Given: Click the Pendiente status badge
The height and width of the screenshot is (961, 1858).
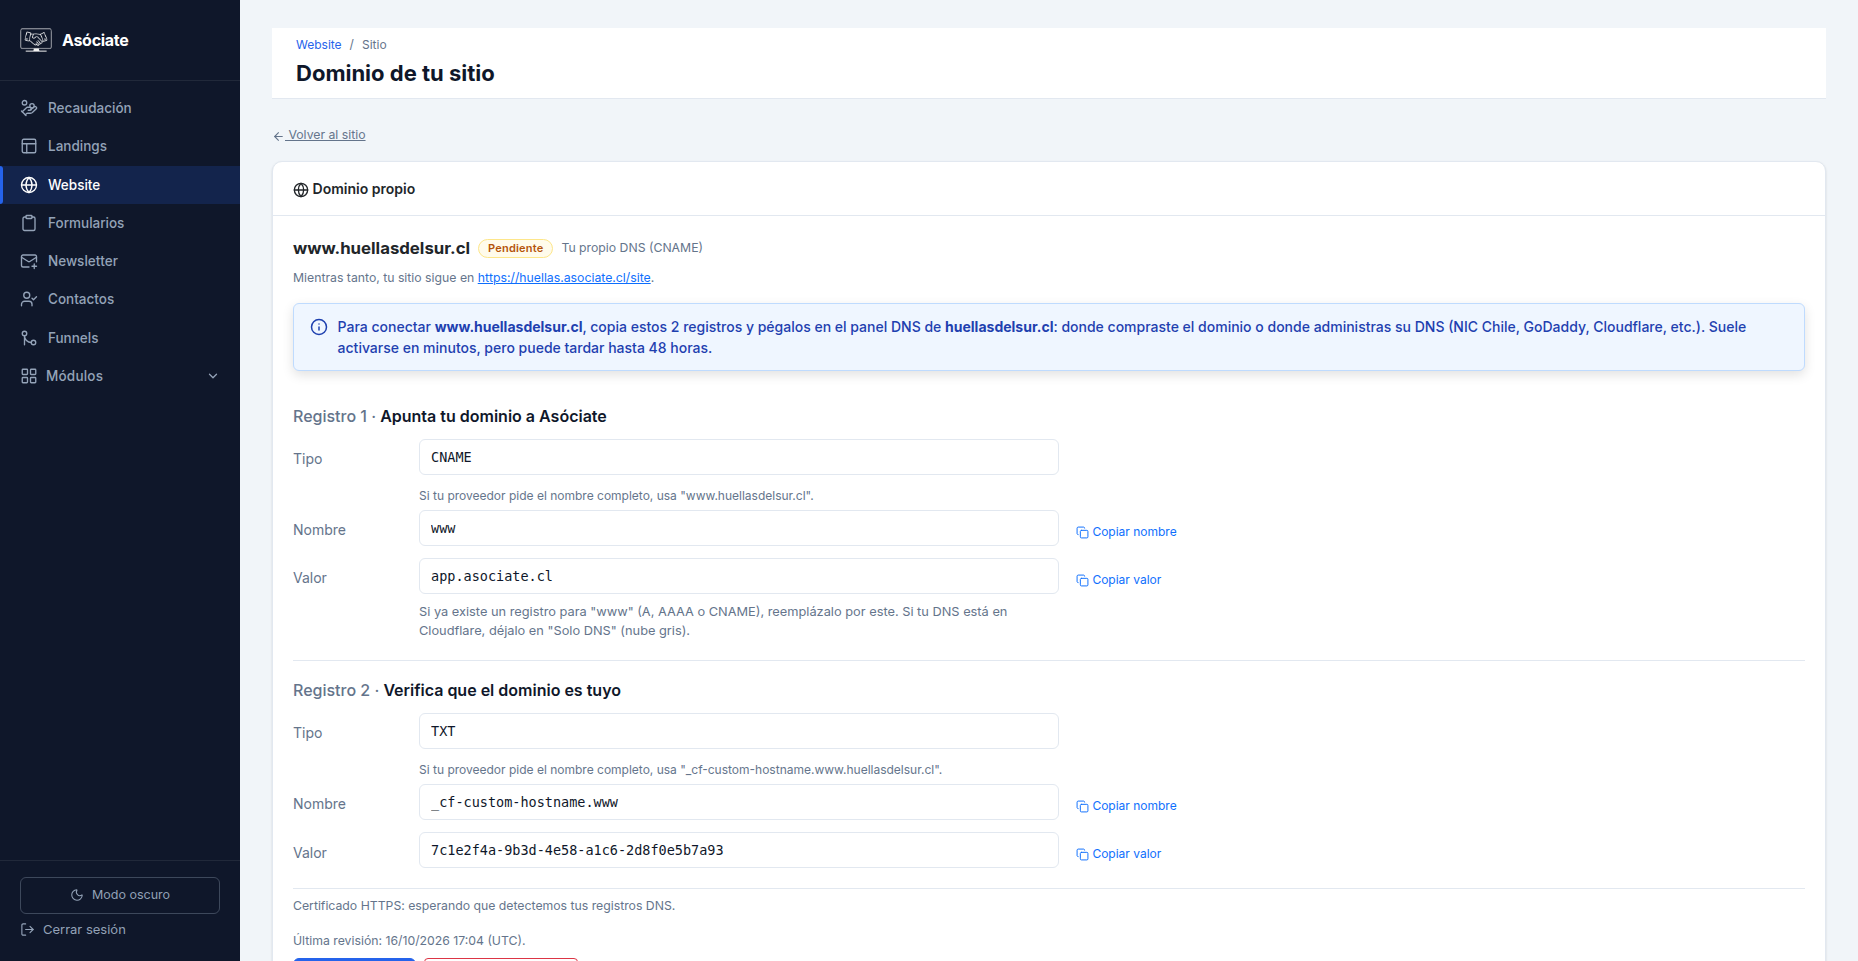Looking at the screenshot, I should point(515,248).
